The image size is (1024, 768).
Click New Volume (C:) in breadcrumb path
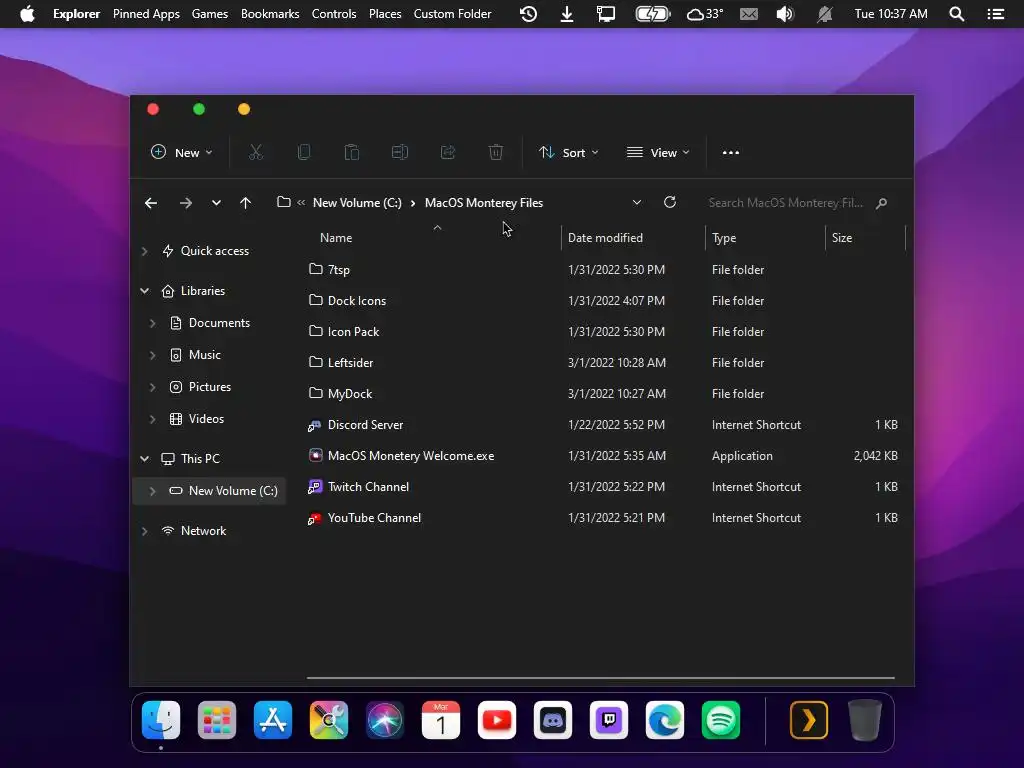(357, 202)
